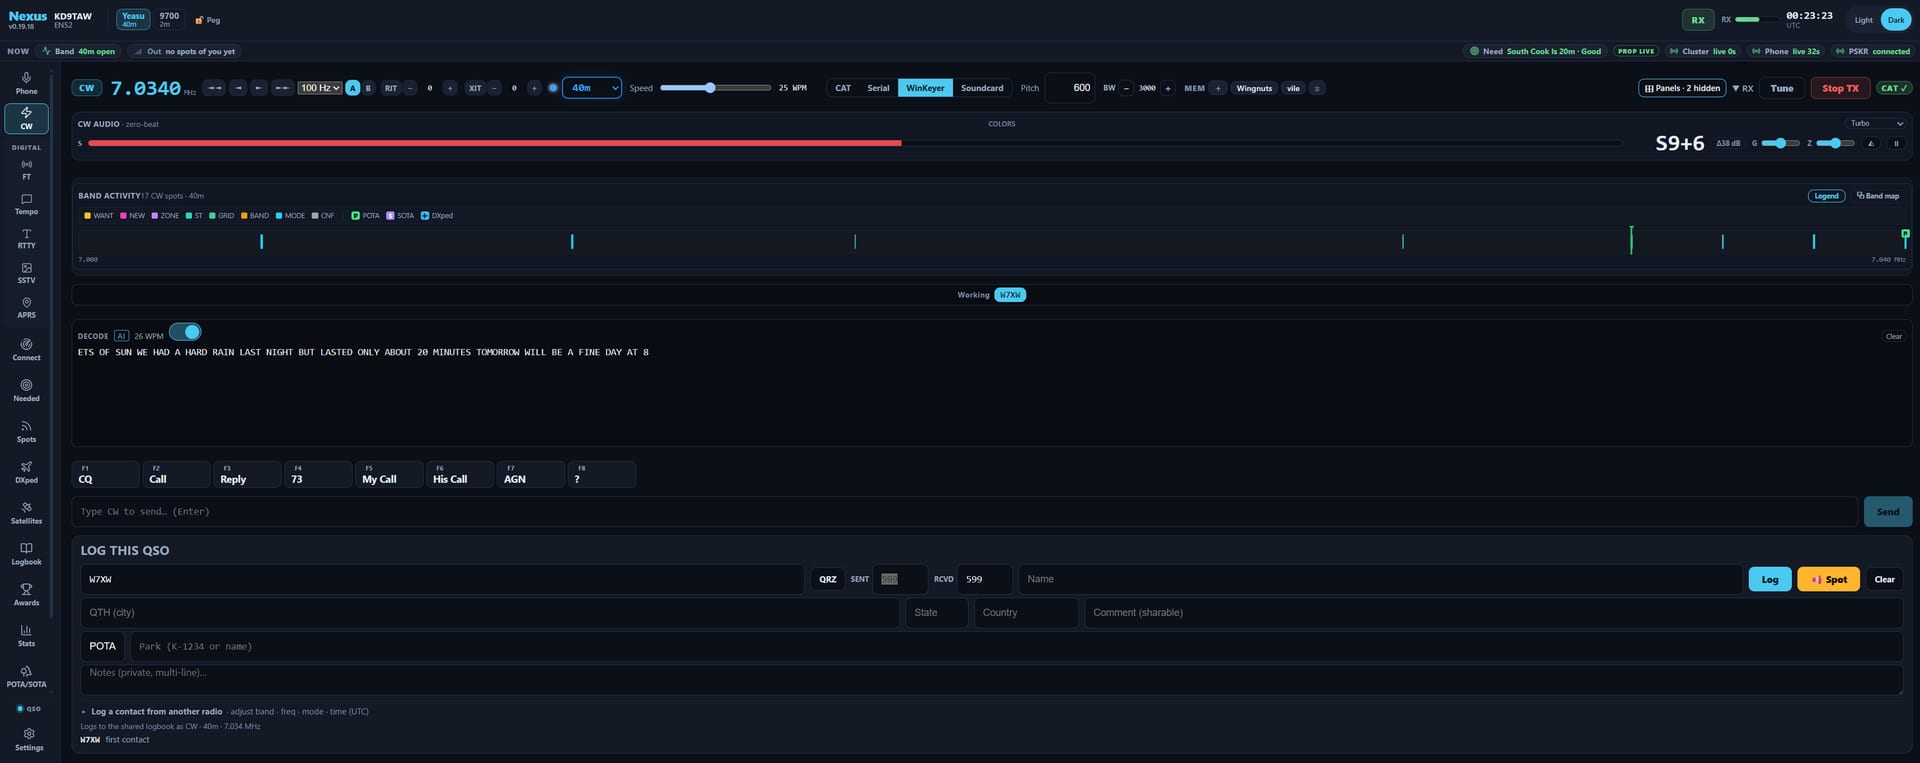Open the POTA/SOTA sidebar icon
1920x763 pixels.
26,677
